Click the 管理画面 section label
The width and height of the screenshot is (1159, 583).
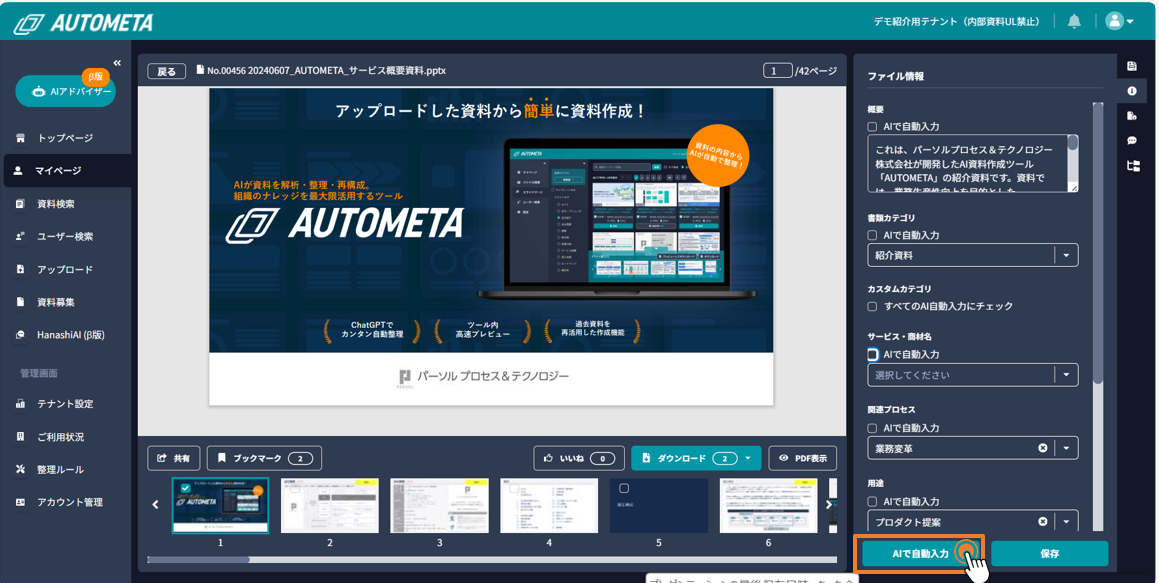coord(38,373)
